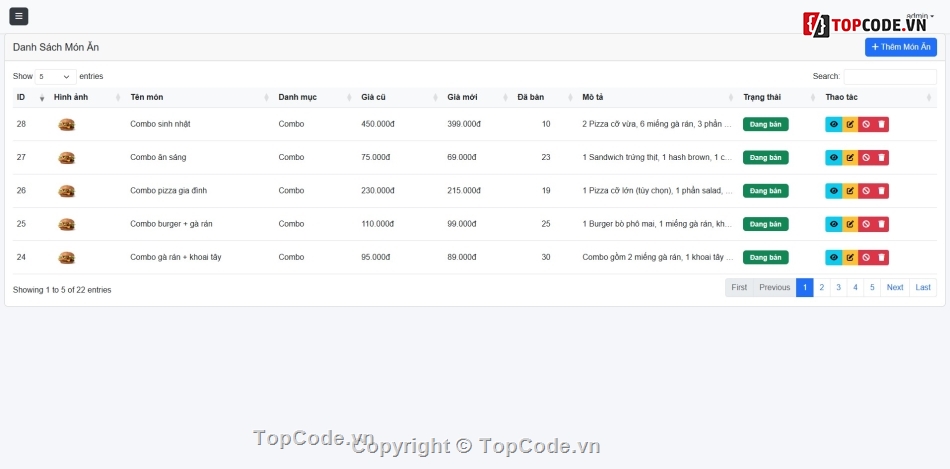View details of Combo gà rán + khoai tây
Viewport: 950px width, 469px height.
coord(834,258)
